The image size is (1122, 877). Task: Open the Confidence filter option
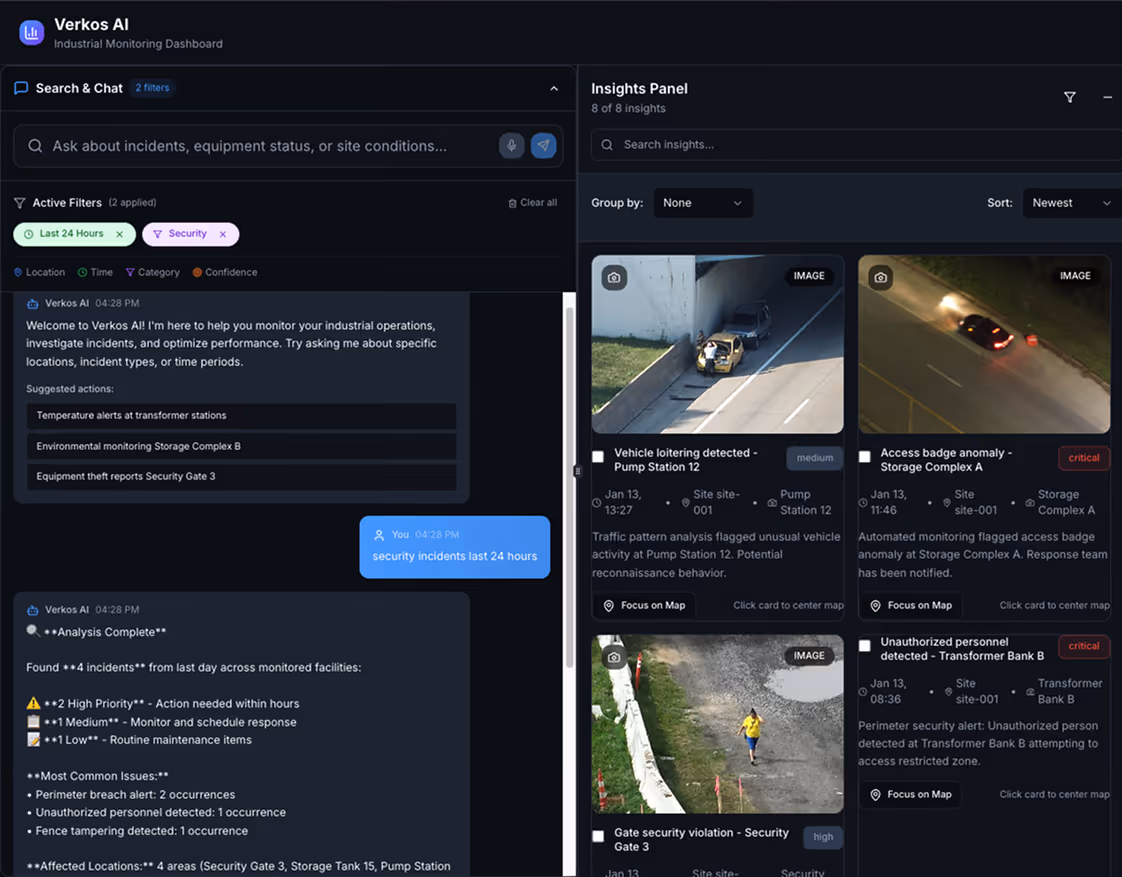225,273
